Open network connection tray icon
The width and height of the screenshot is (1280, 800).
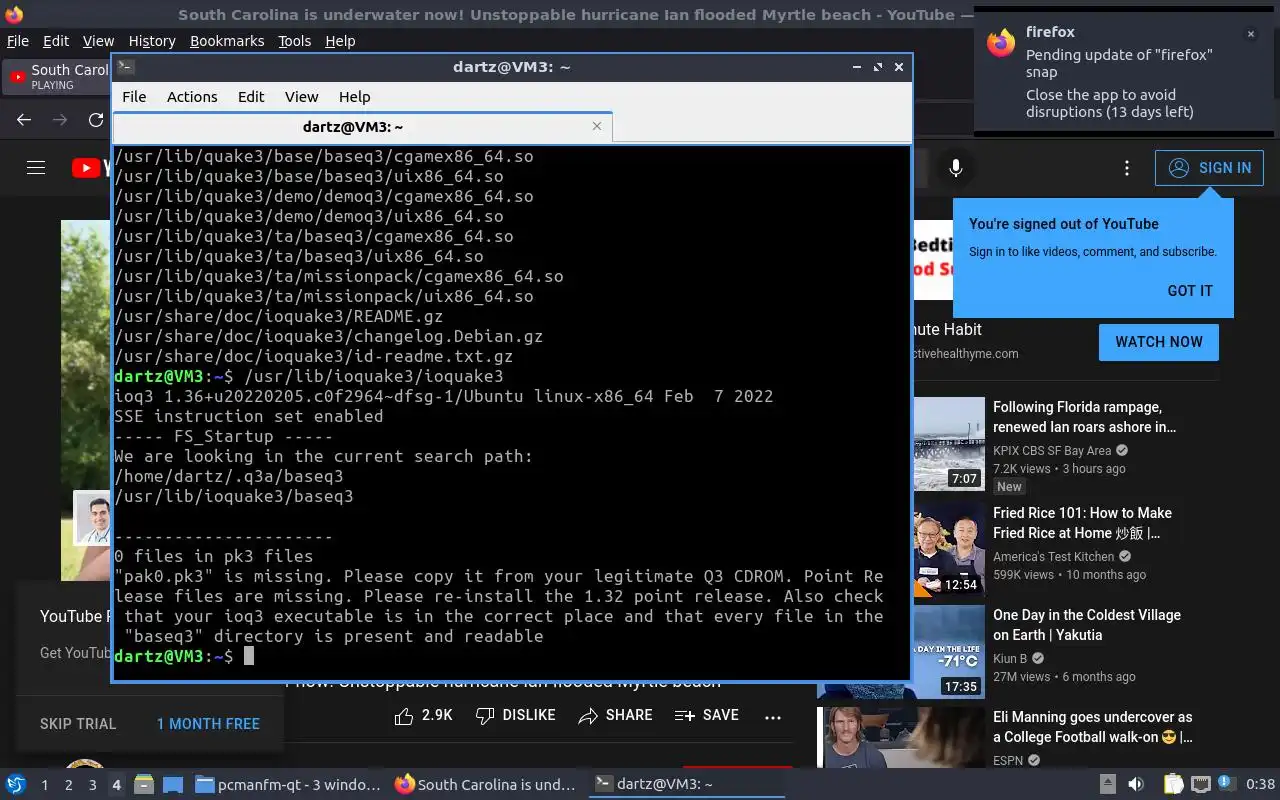(1201, 784)
